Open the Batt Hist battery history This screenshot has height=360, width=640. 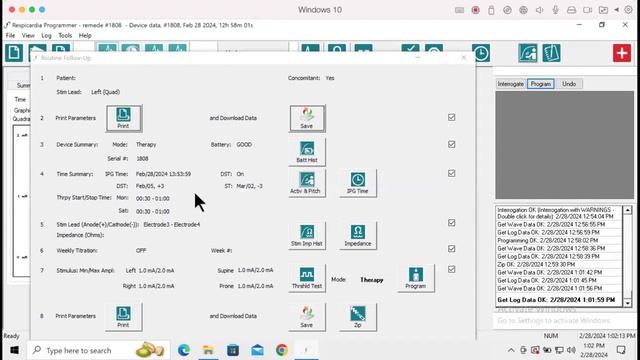point(307,152)
